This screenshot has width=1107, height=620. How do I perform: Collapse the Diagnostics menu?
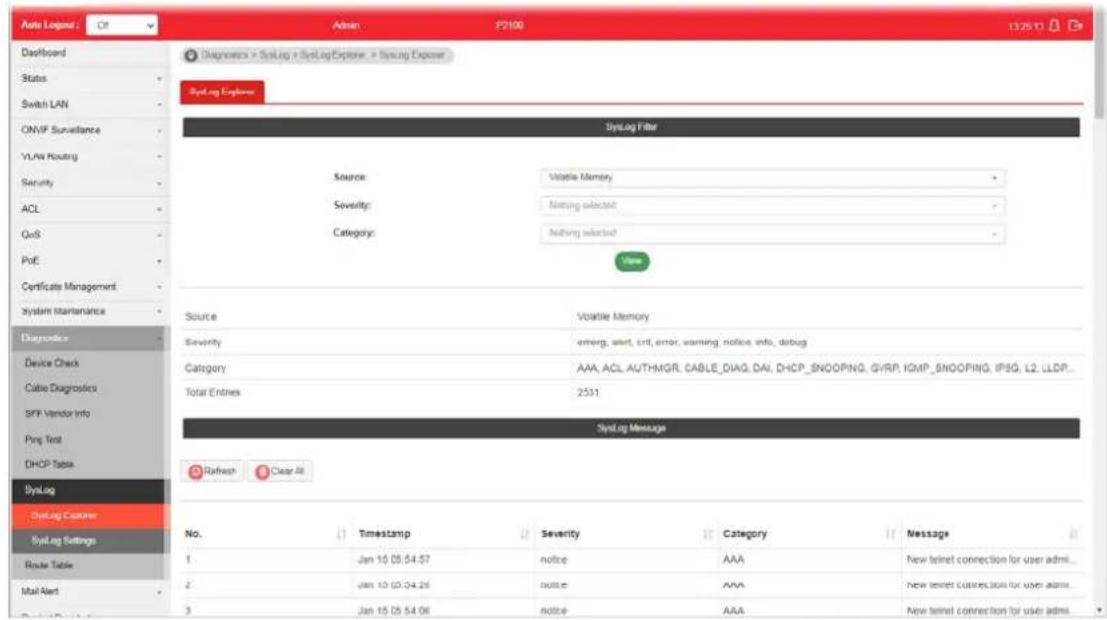click(x=90, y=338)
